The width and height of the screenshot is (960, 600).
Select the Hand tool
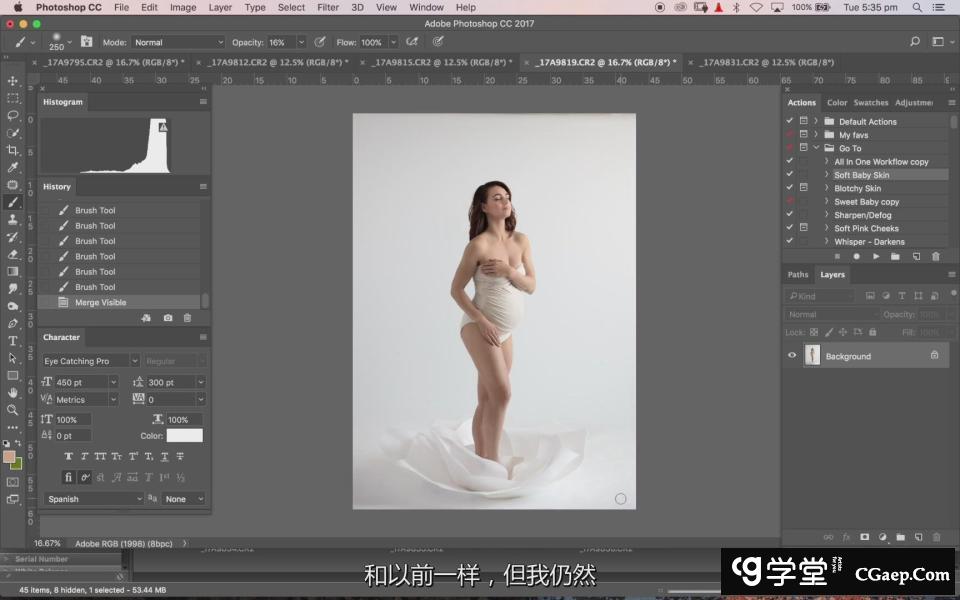pyautogui.click(x=13, y=393)
